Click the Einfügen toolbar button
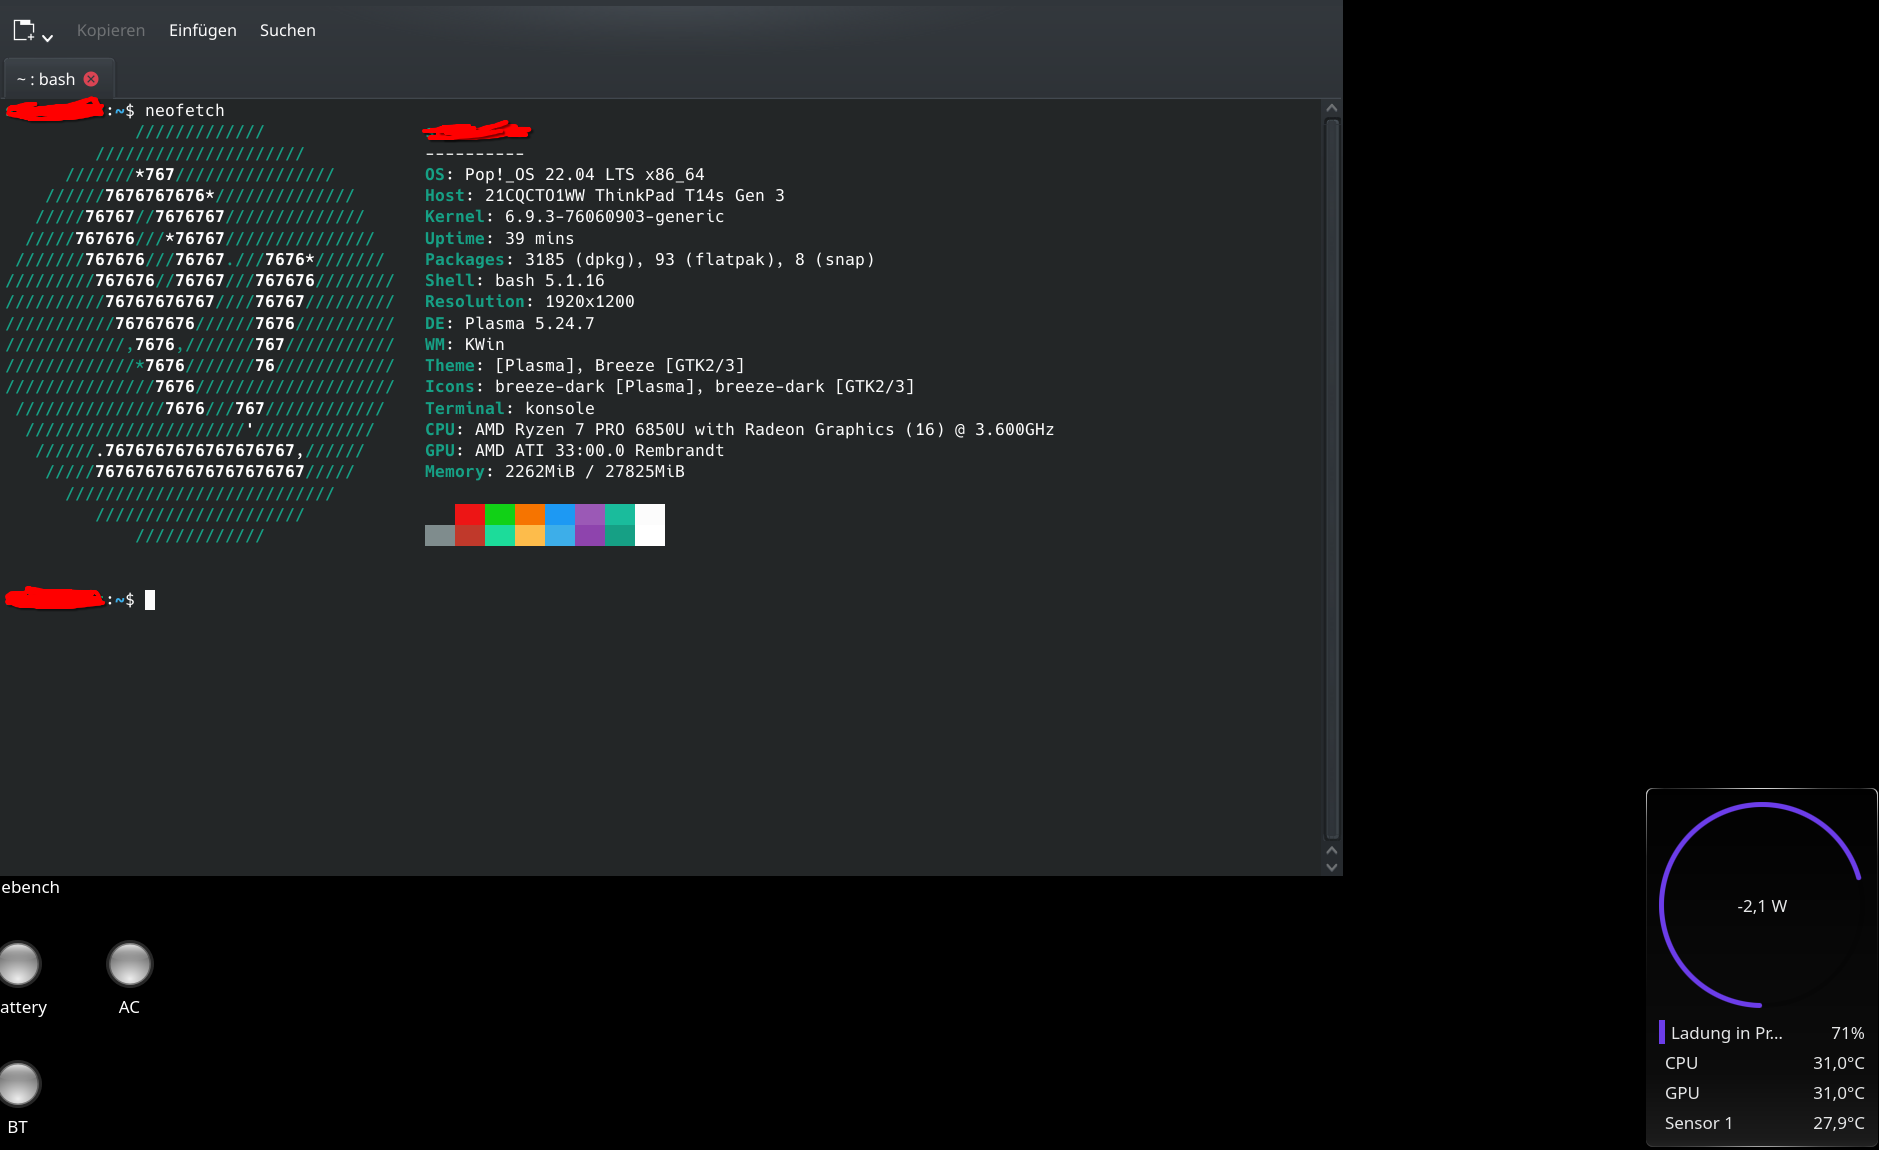1879x1150 pixels. pos(203,30)
